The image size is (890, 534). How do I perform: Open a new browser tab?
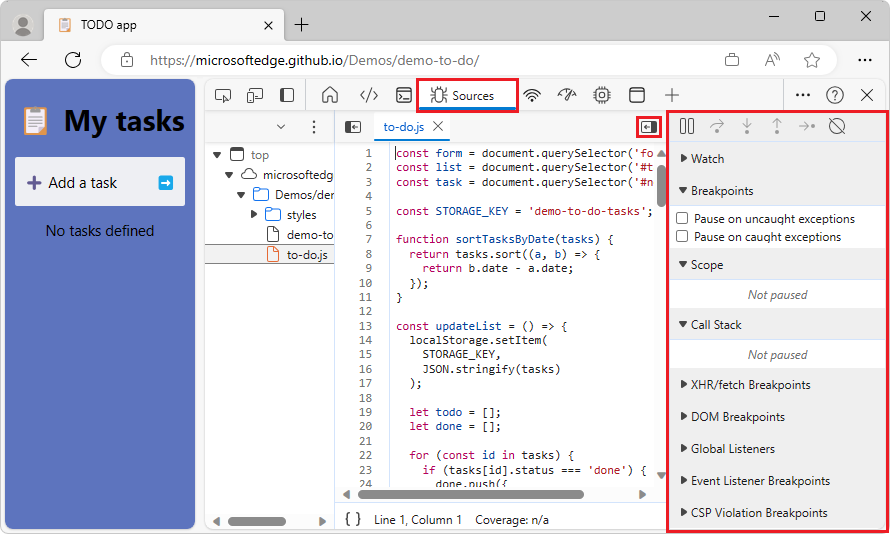(x=301, y=25)
